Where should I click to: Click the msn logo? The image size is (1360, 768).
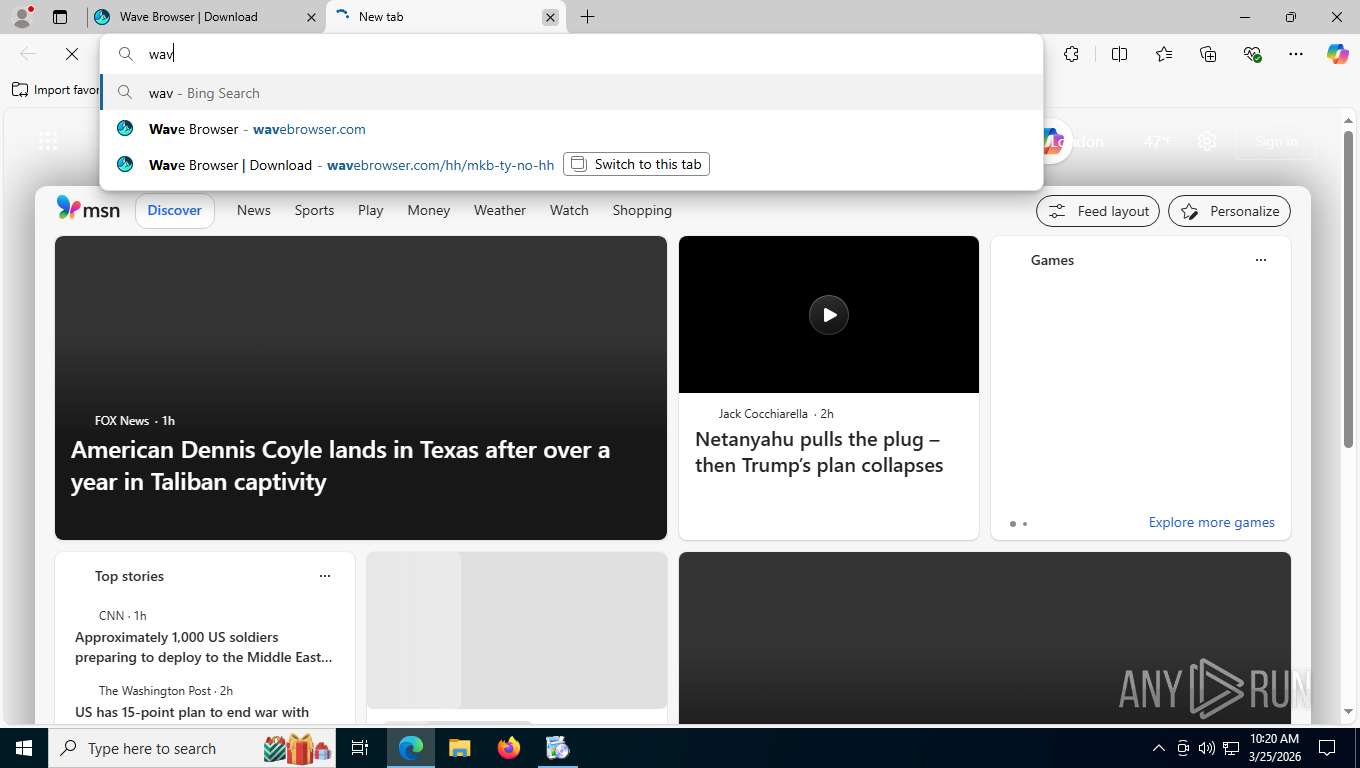[x=88, y=209]
